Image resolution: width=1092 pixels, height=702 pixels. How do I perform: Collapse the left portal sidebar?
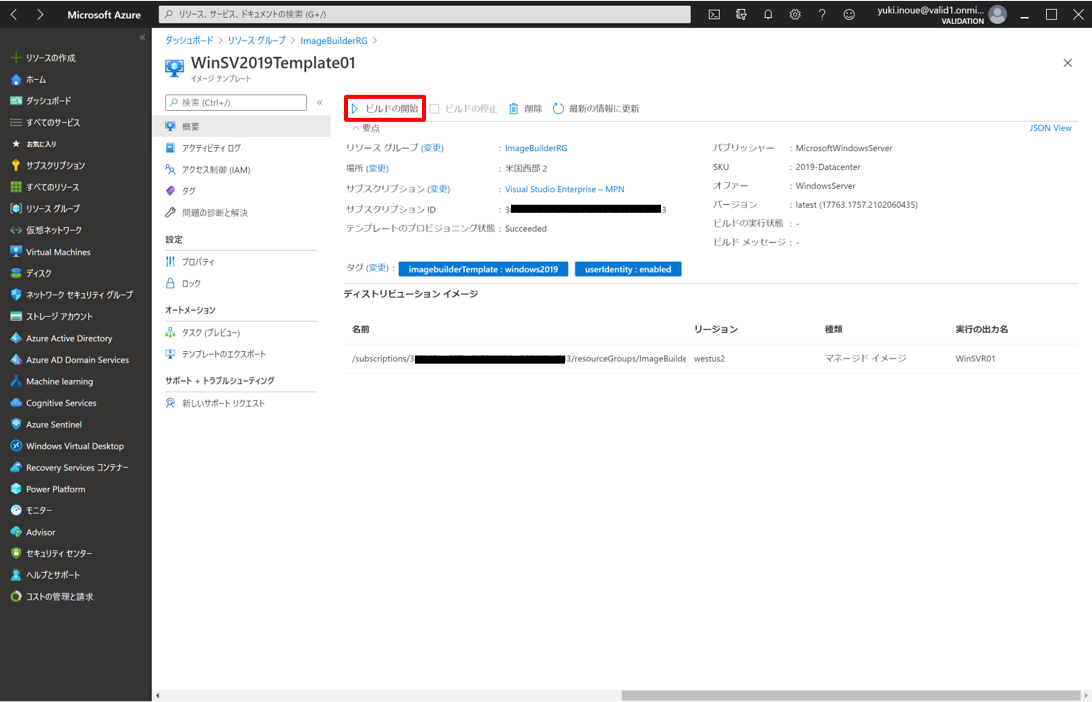142,38
